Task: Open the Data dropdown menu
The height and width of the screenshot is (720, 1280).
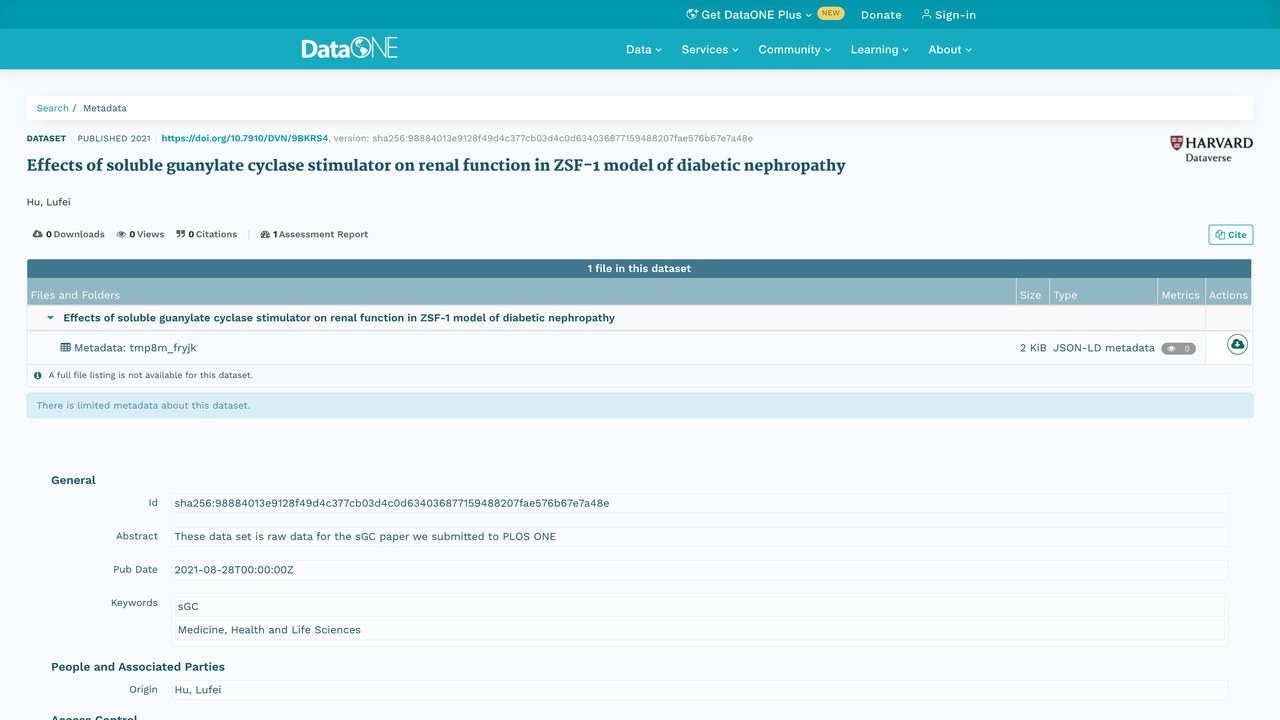Action: click(644, 49)
